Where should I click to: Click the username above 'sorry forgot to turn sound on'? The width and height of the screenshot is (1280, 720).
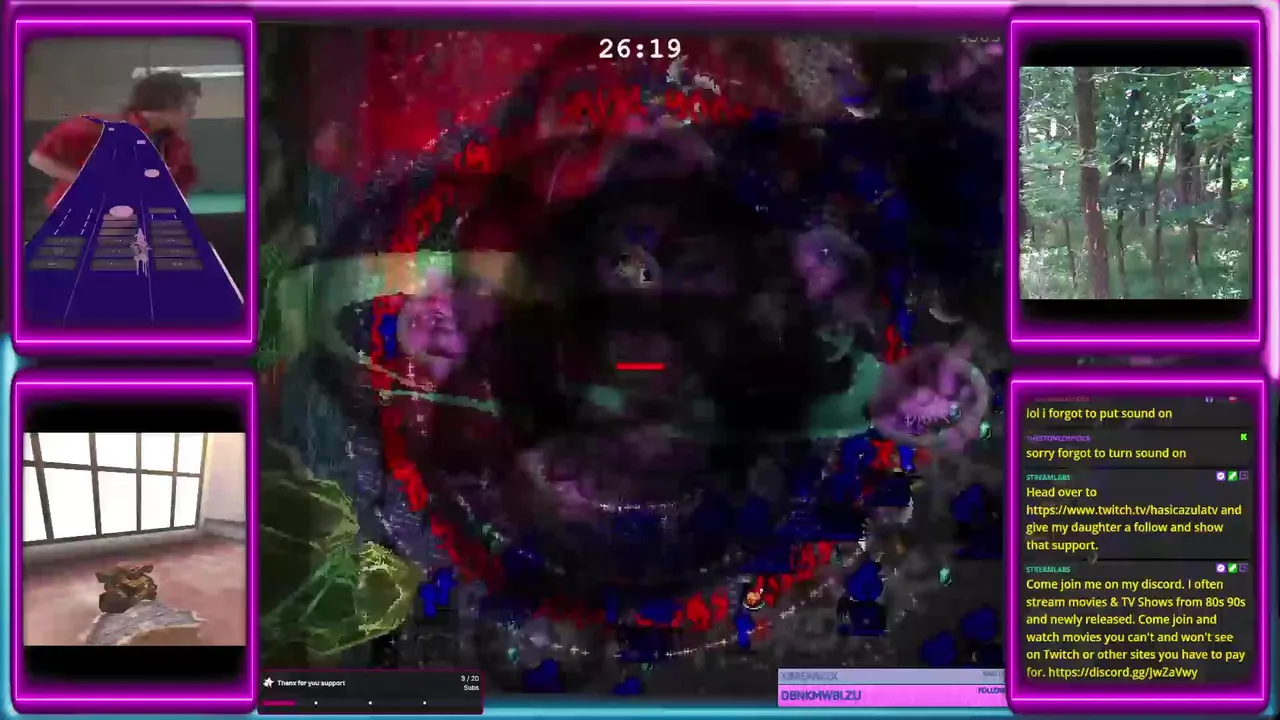tap(1058, 439)
